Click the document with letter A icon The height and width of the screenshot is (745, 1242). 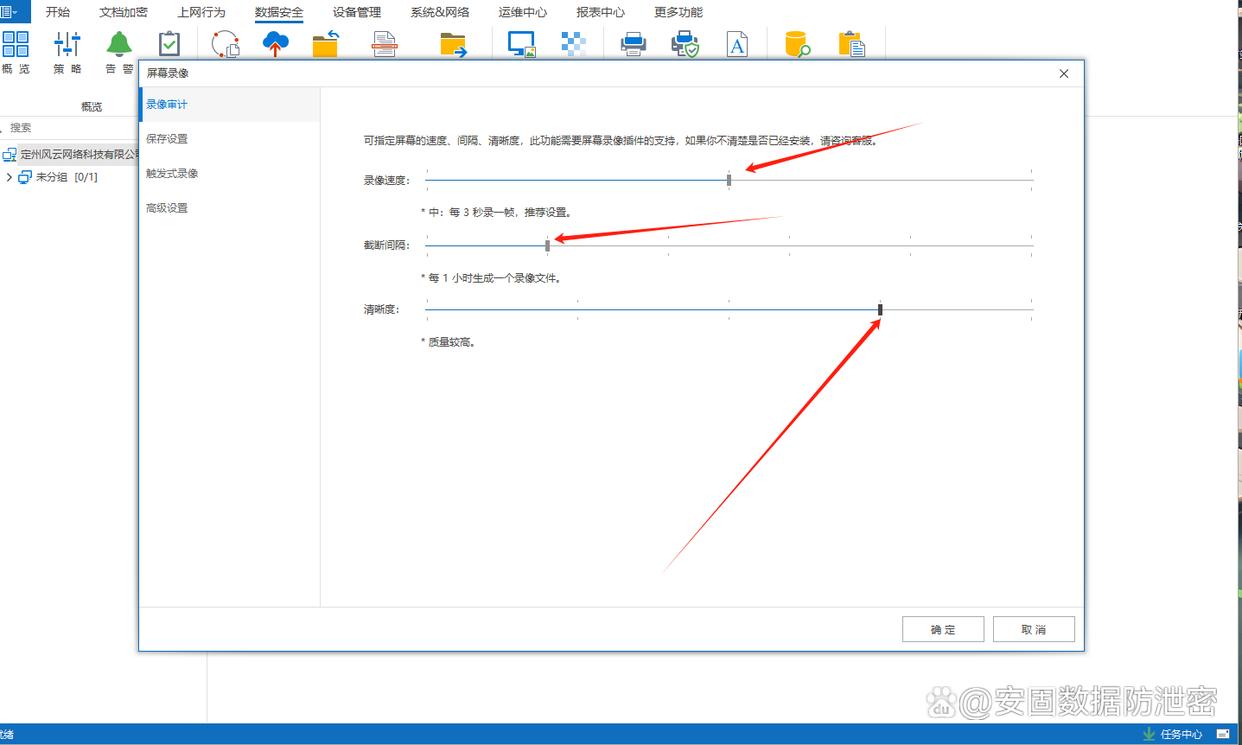(737, 44)
